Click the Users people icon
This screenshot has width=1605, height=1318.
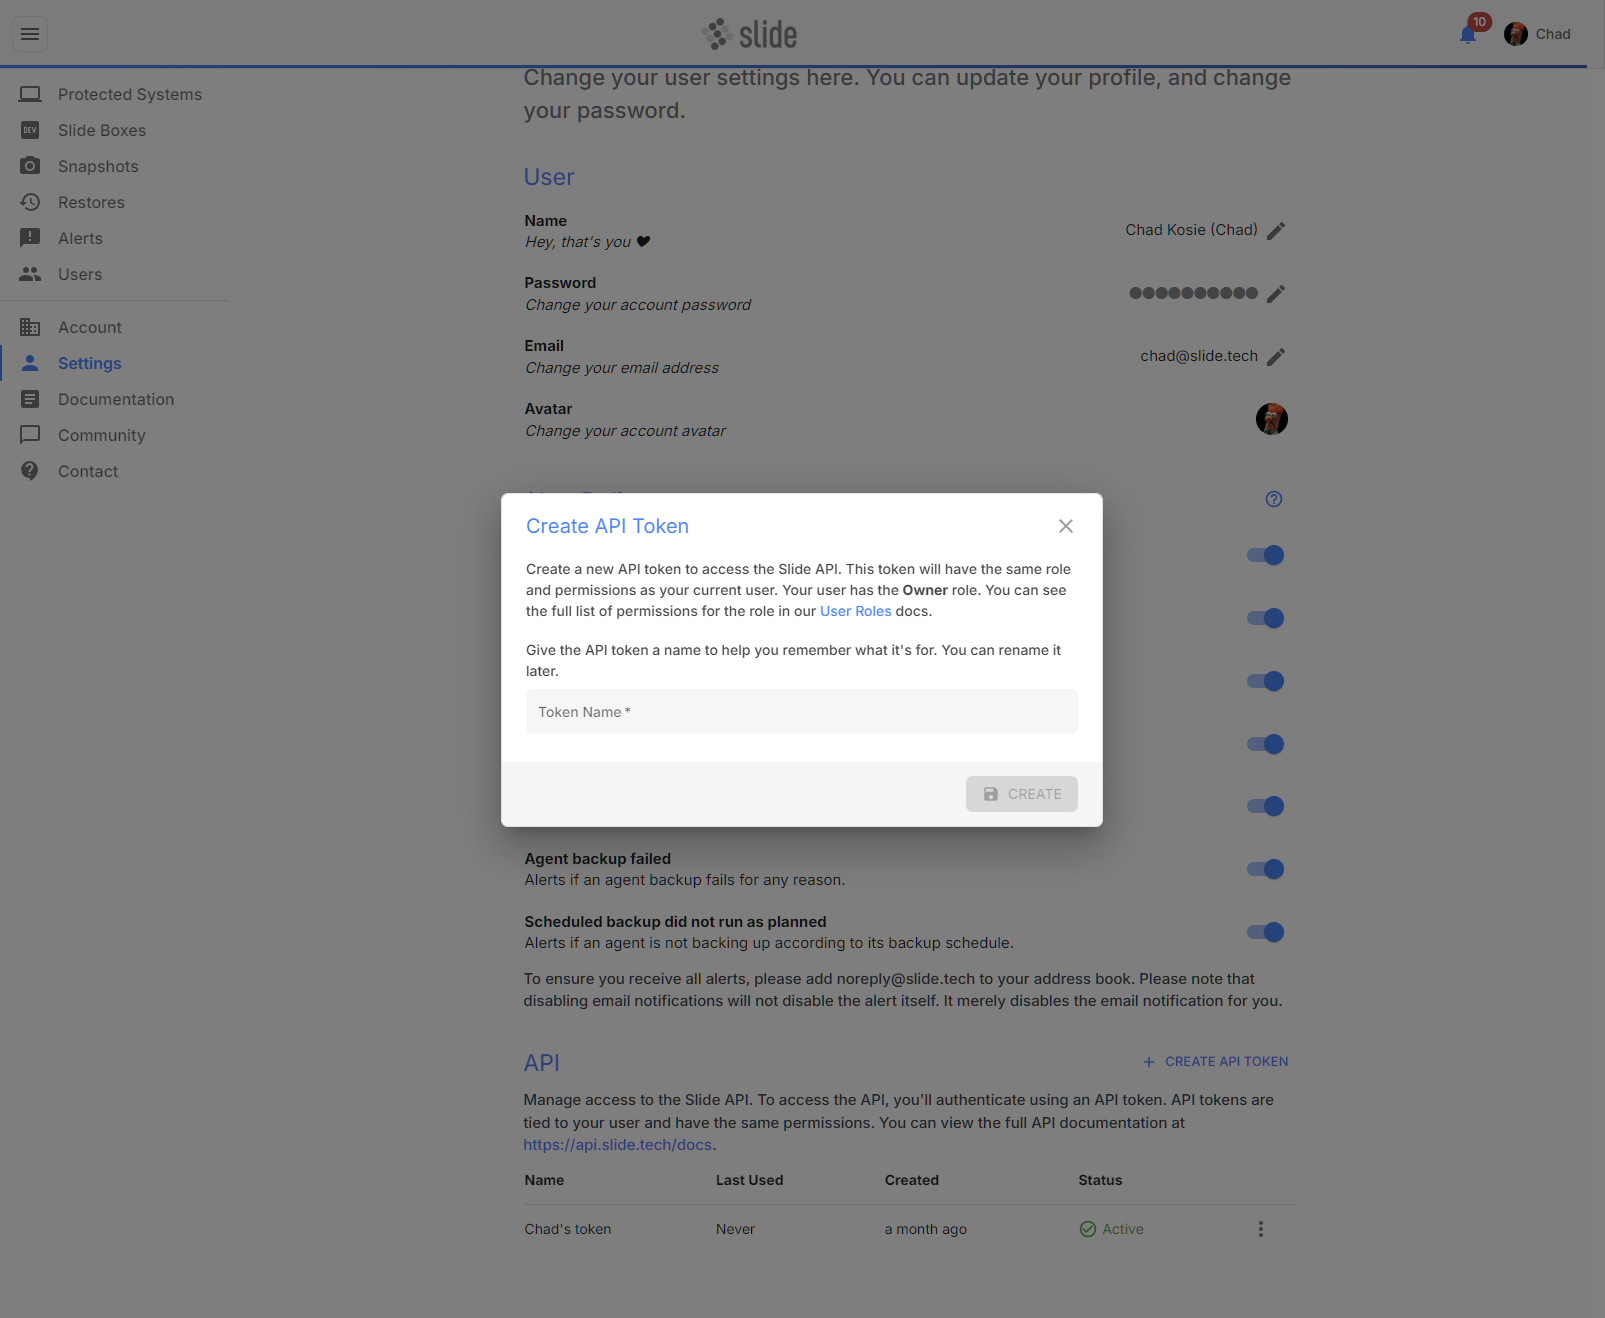30,274
